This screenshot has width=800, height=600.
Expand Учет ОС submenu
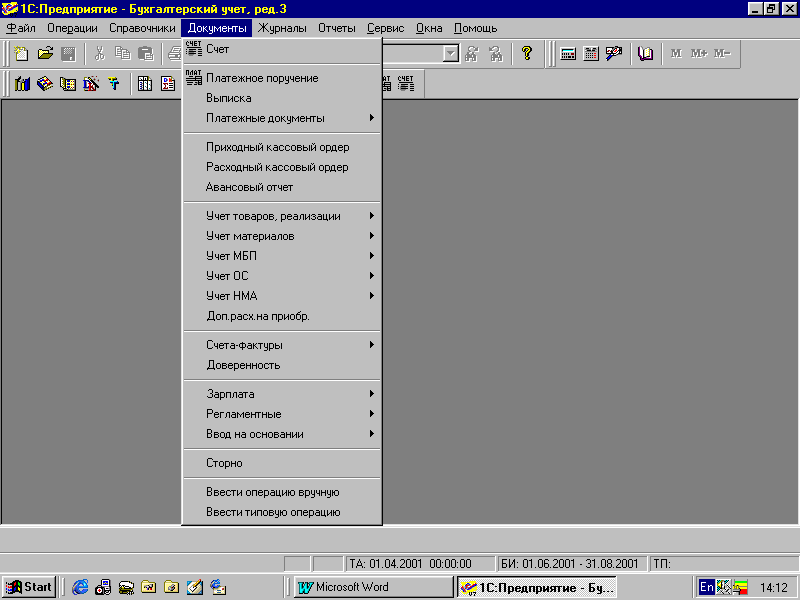click(282, 276)
